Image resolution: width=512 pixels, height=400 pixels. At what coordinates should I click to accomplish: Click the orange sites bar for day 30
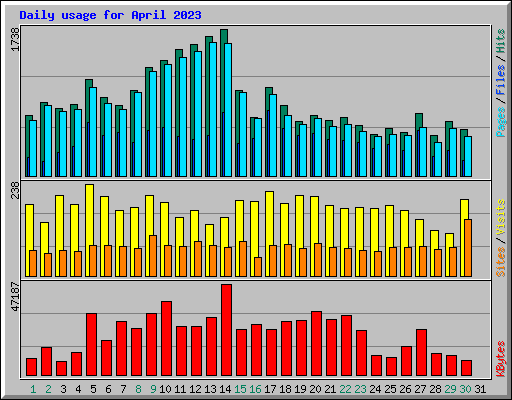(x=468, y=248)
